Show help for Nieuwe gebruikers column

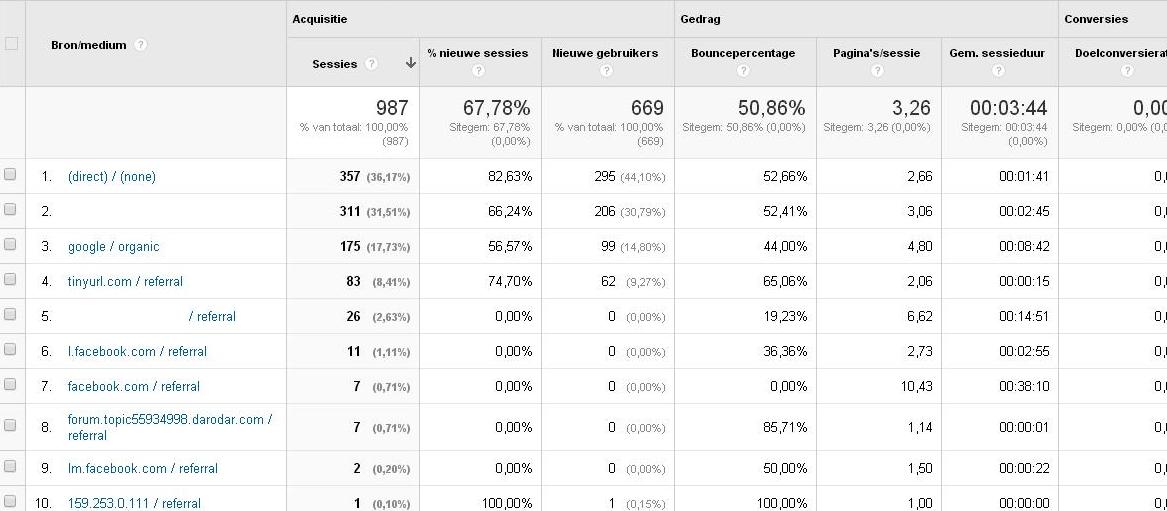tap(607, 71)
